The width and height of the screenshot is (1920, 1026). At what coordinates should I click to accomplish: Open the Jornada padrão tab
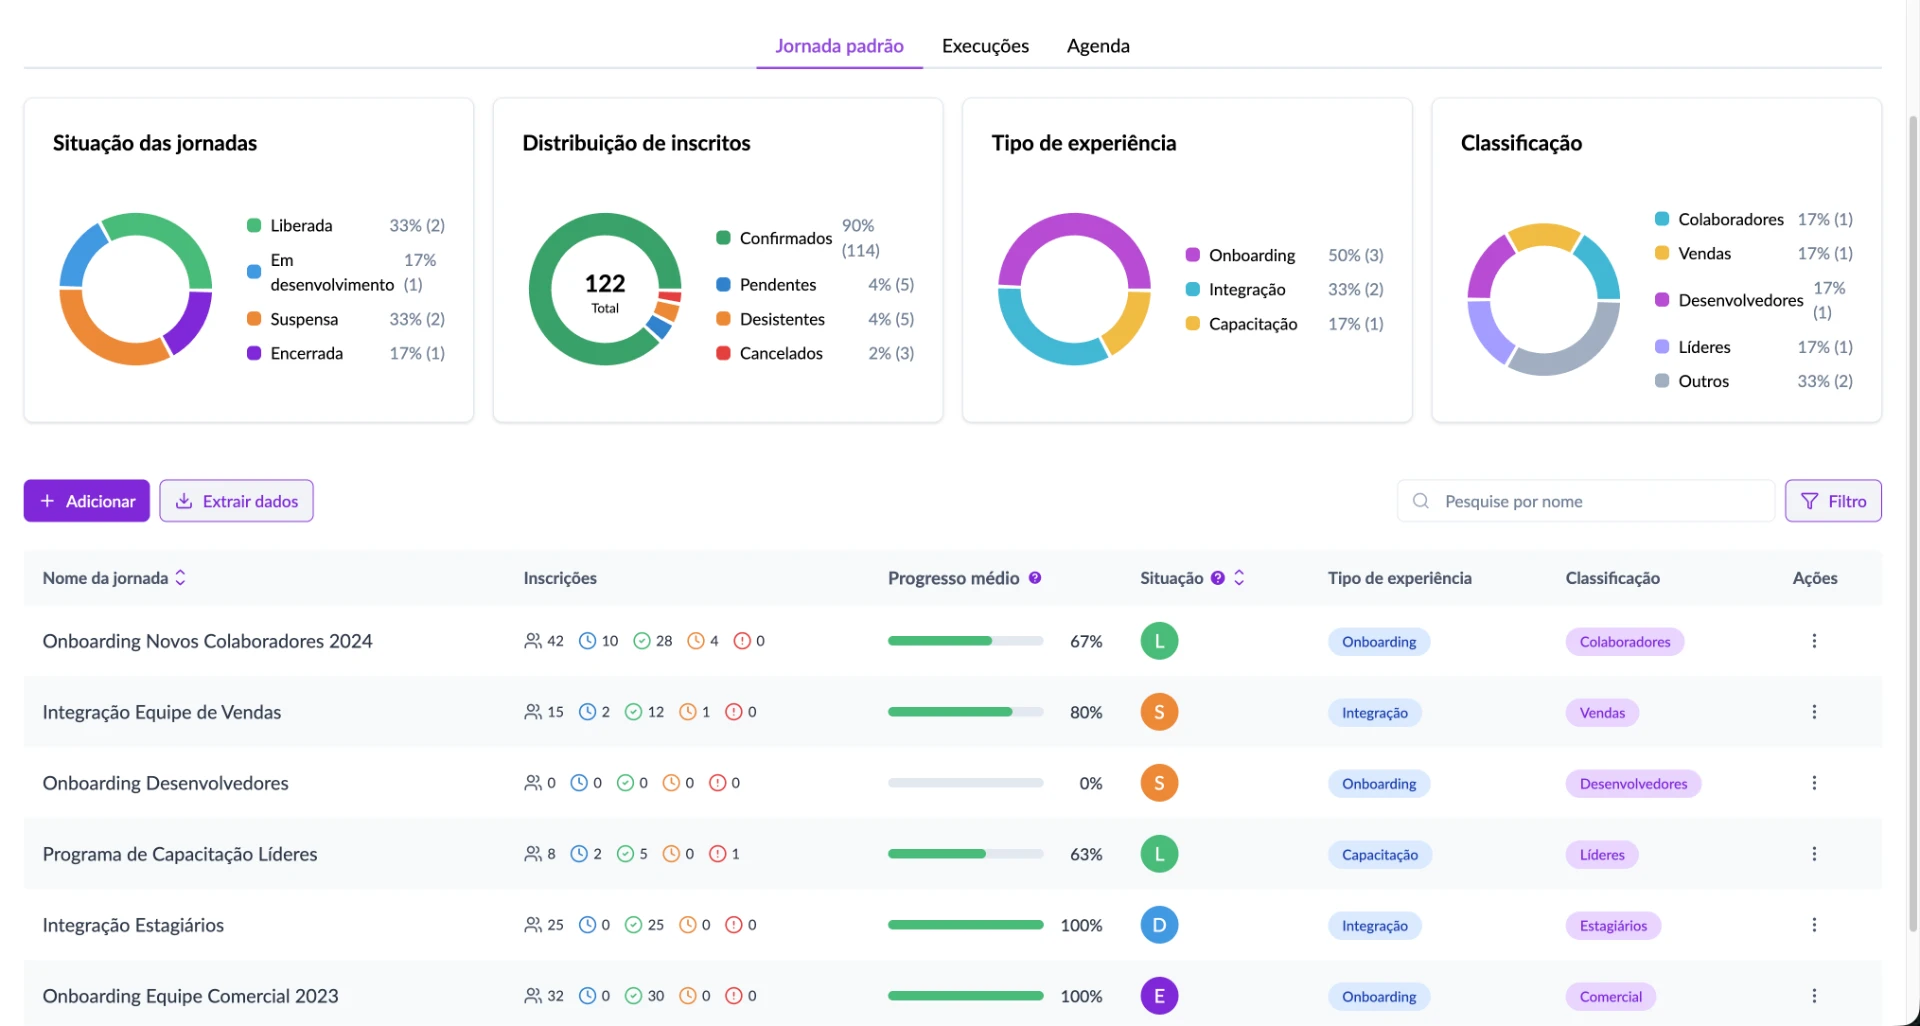[839, 46]
